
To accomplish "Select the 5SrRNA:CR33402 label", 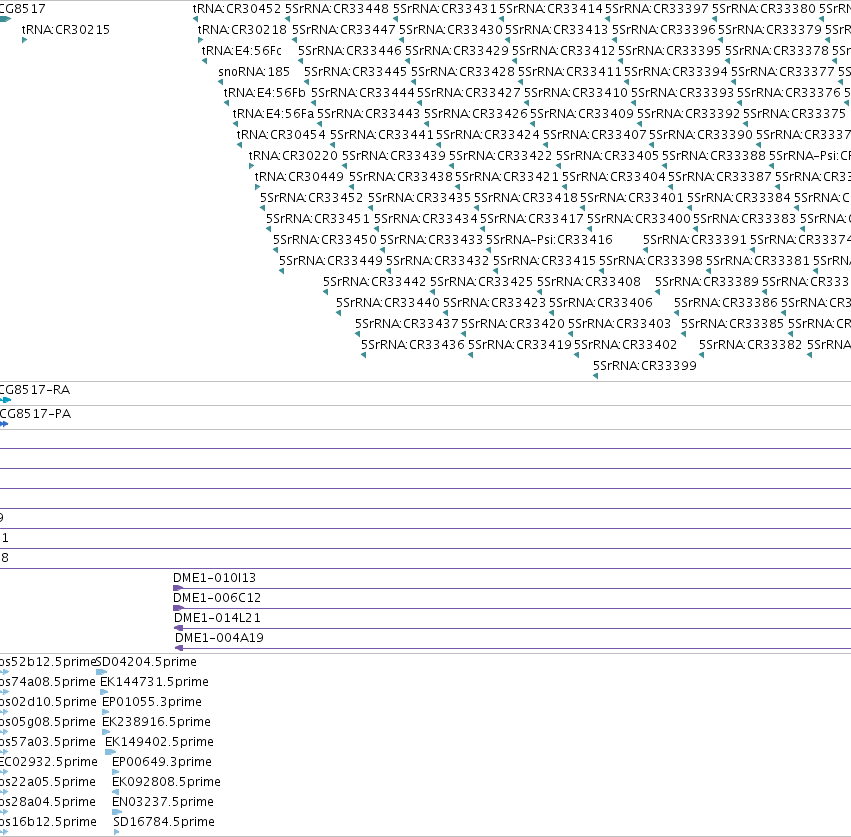I will [x=625, y=345].
